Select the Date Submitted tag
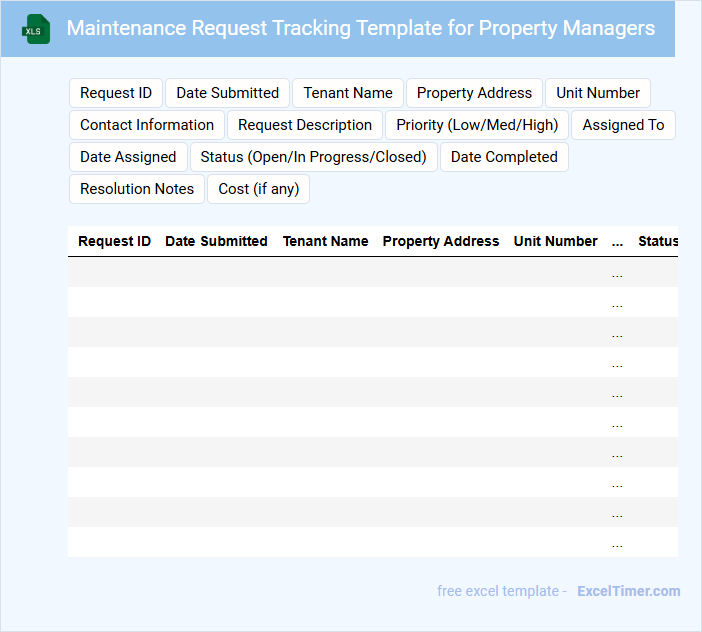 point(227,93)
